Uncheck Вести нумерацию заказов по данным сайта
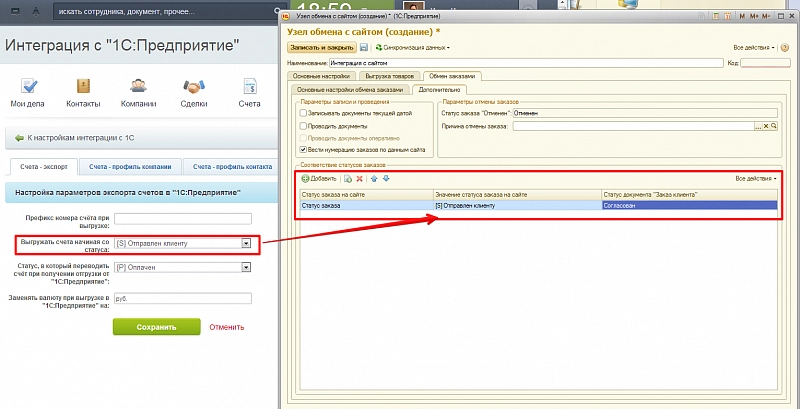 [x=302, y=150]
